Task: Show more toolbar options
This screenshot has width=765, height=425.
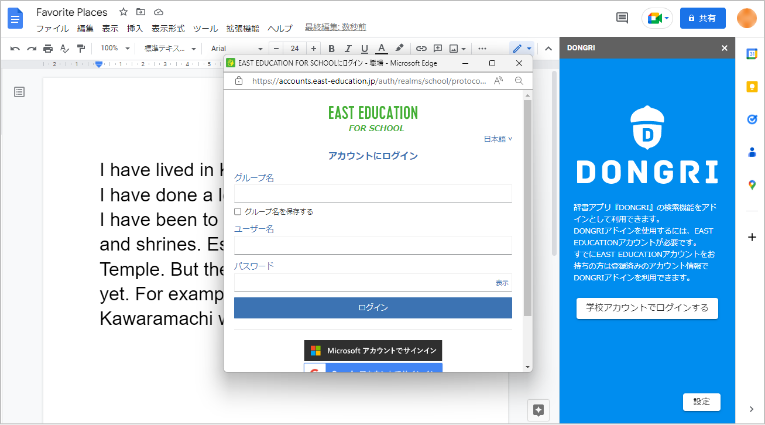Action: pyautogui.click(x=482, y=48)
